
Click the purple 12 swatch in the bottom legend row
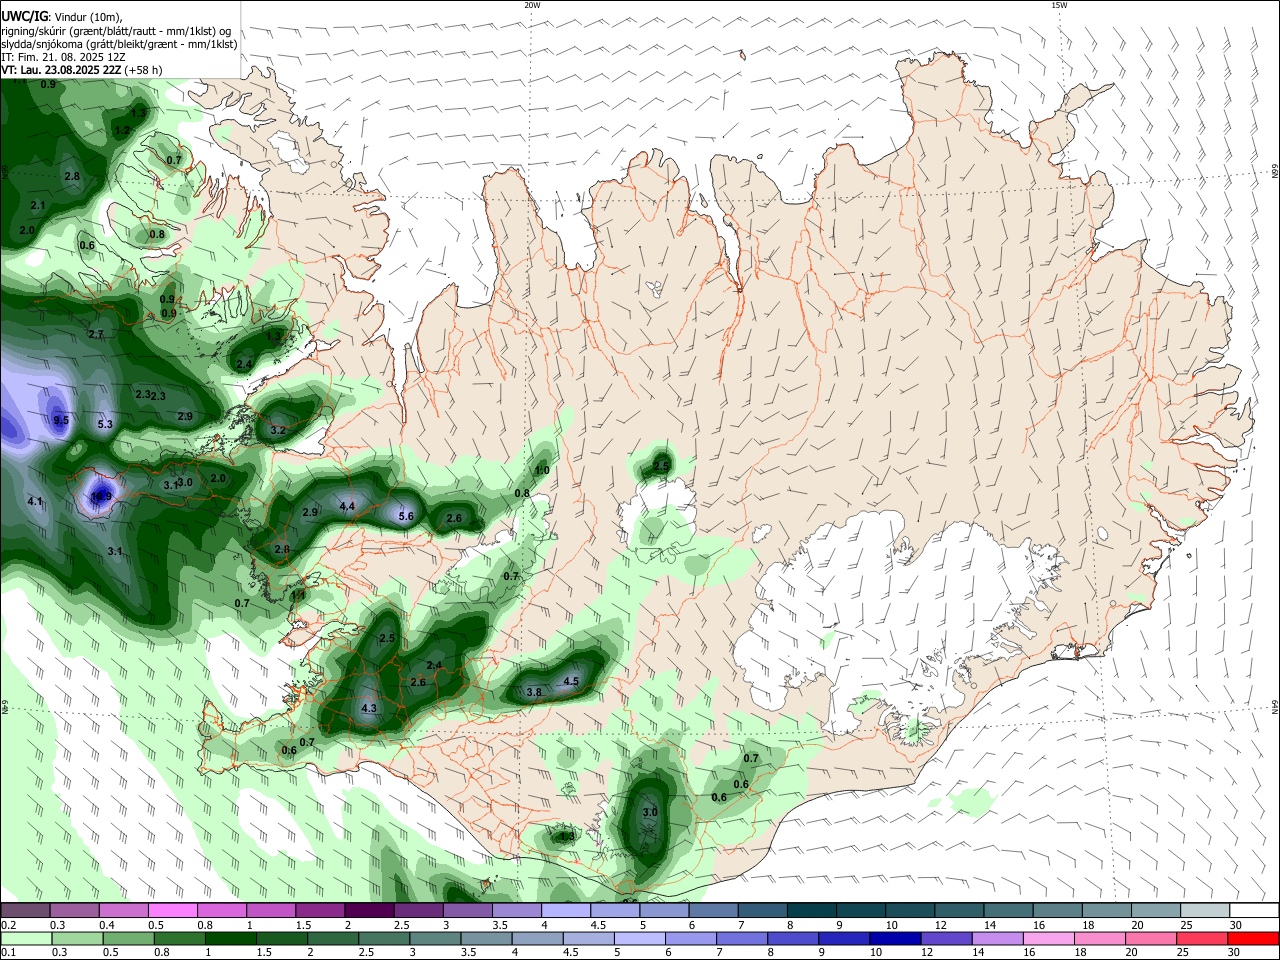point(945,938)
